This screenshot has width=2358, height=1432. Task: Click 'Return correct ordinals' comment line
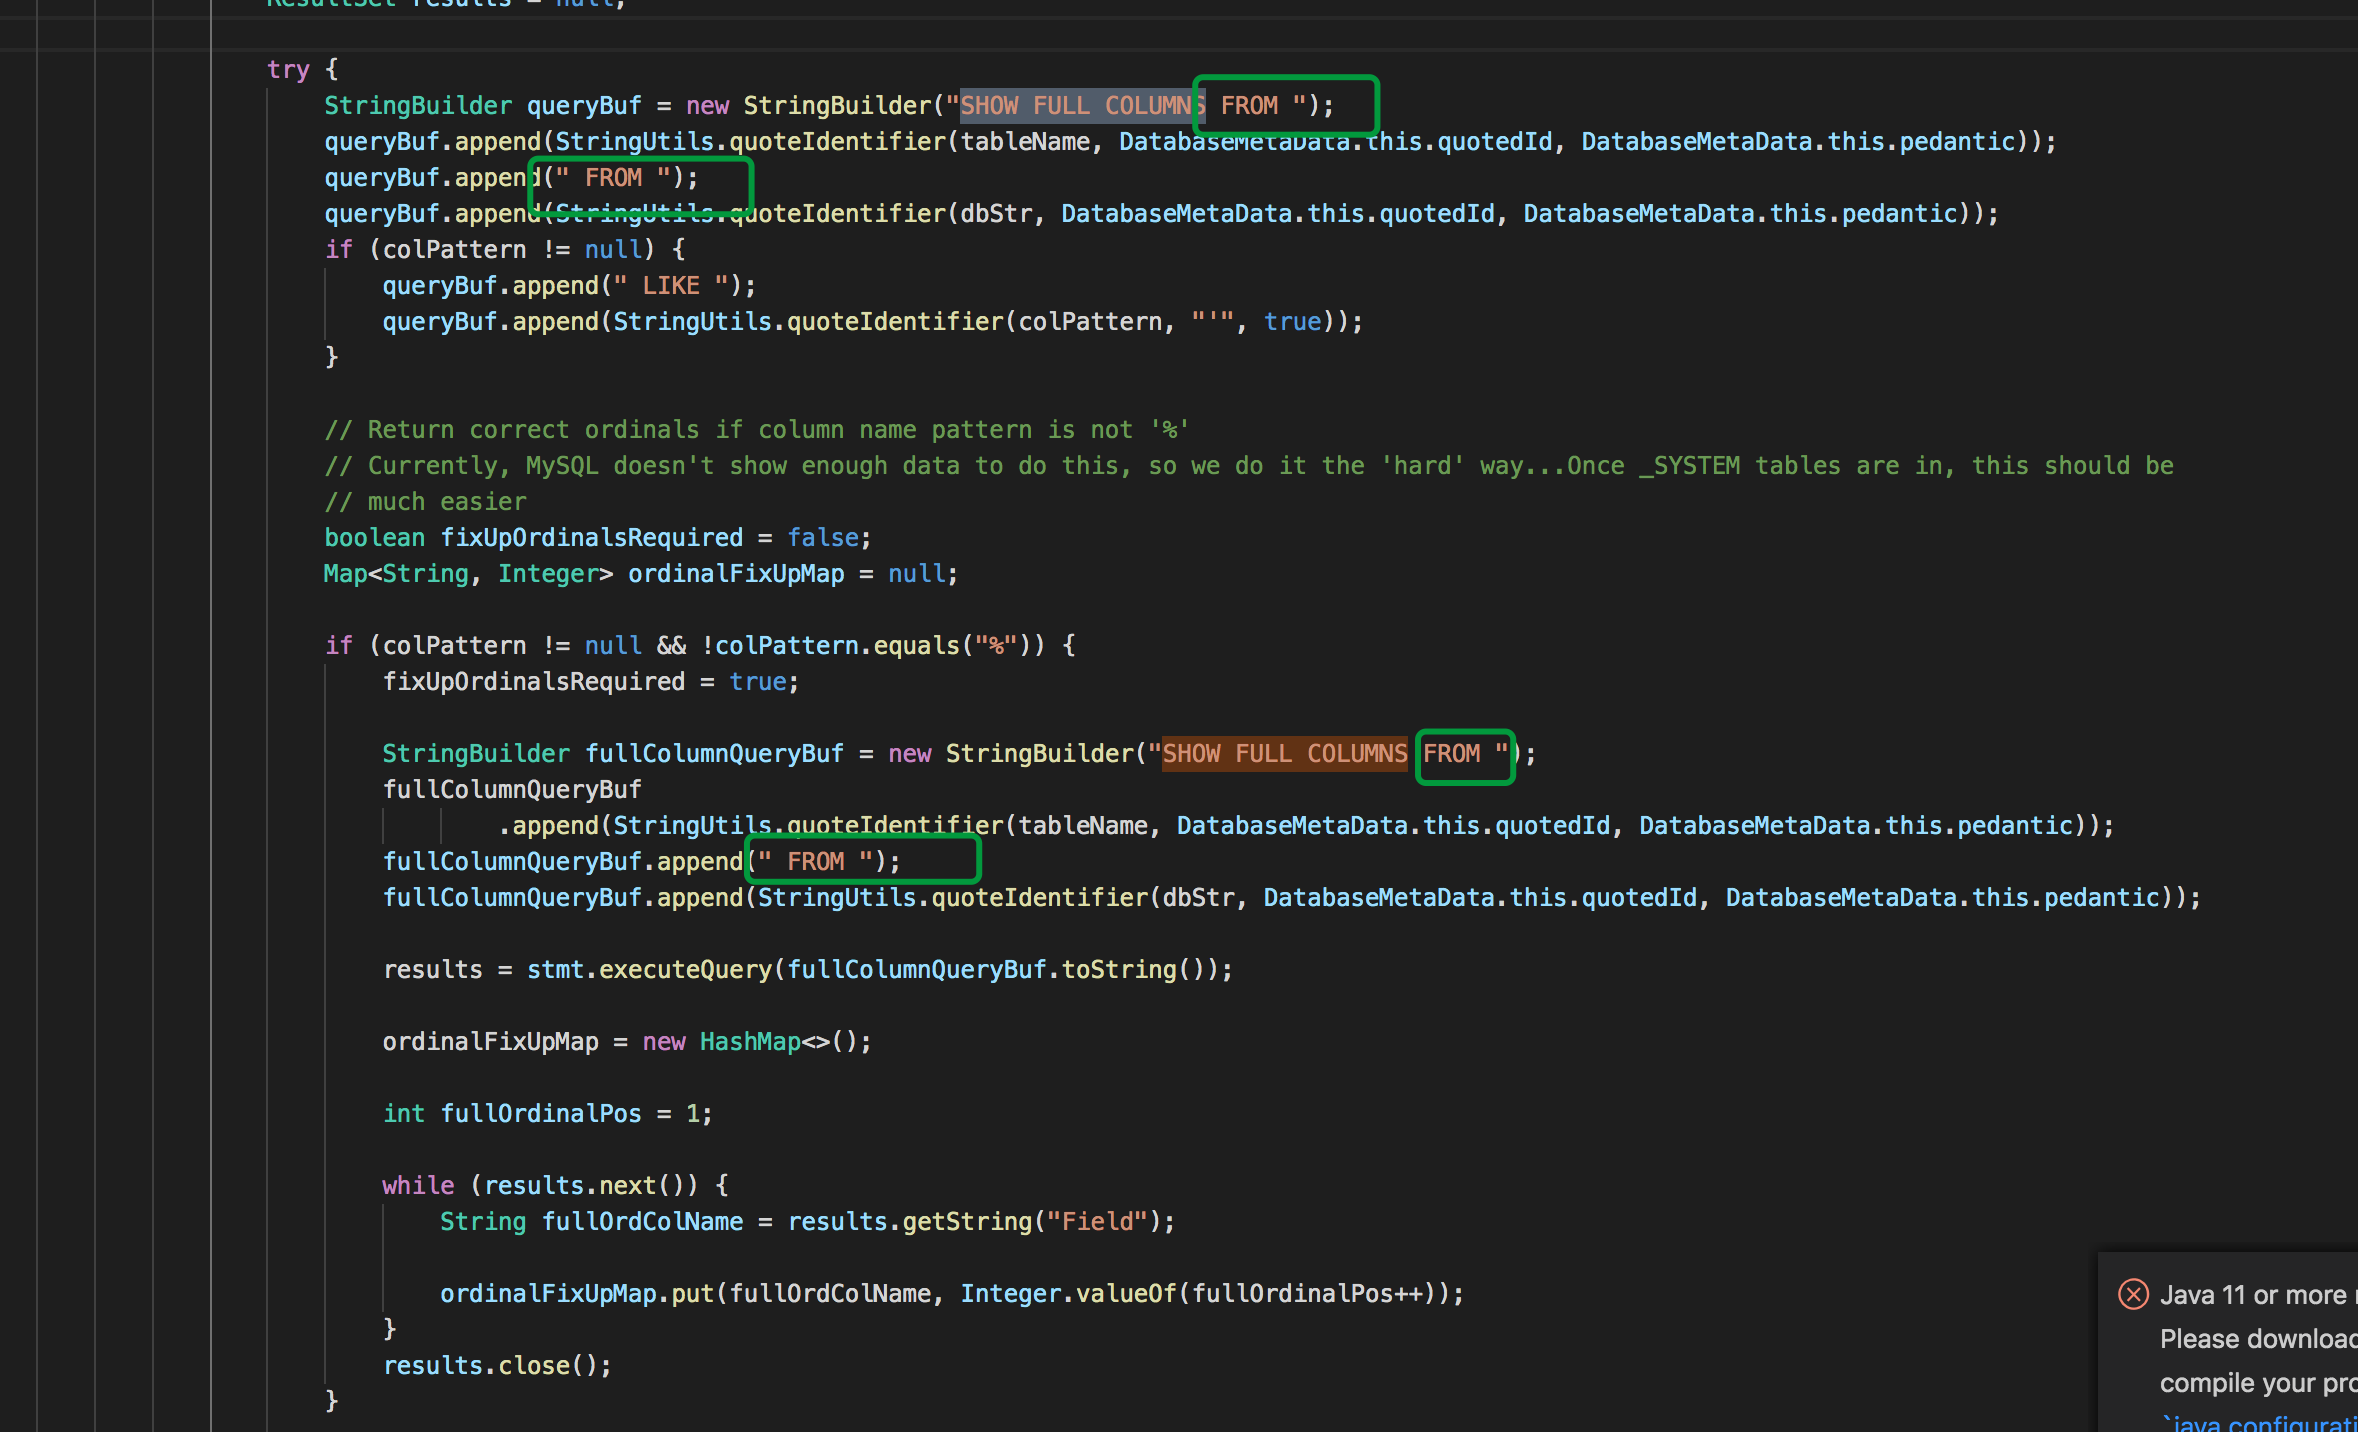coord(755,430)
